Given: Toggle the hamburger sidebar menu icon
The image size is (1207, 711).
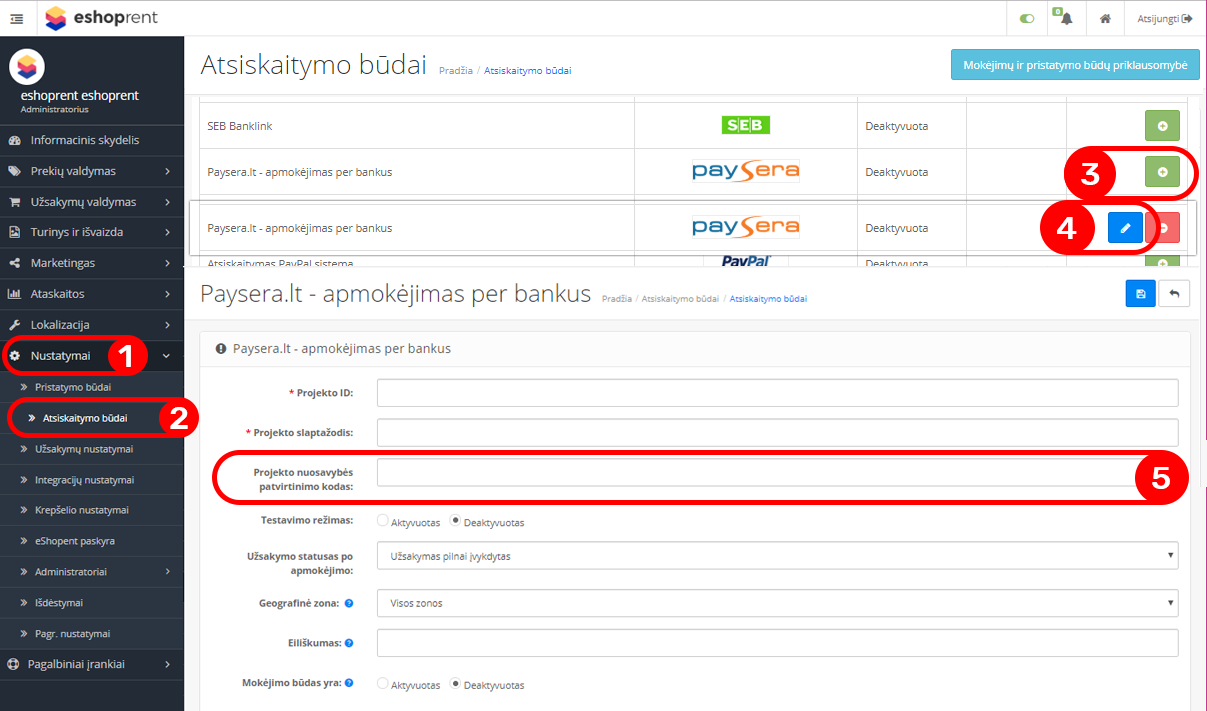Looking at the screenshot, I should coord(17,19).
